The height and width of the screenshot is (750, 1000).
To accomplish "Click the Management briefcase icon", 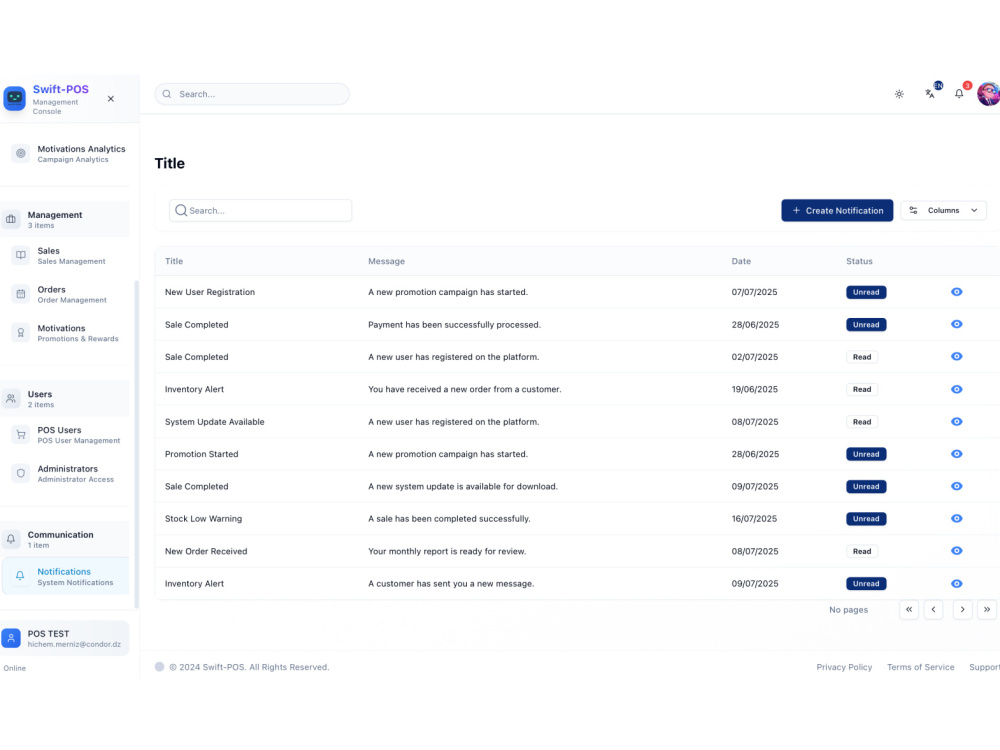I will coord(11,219).
